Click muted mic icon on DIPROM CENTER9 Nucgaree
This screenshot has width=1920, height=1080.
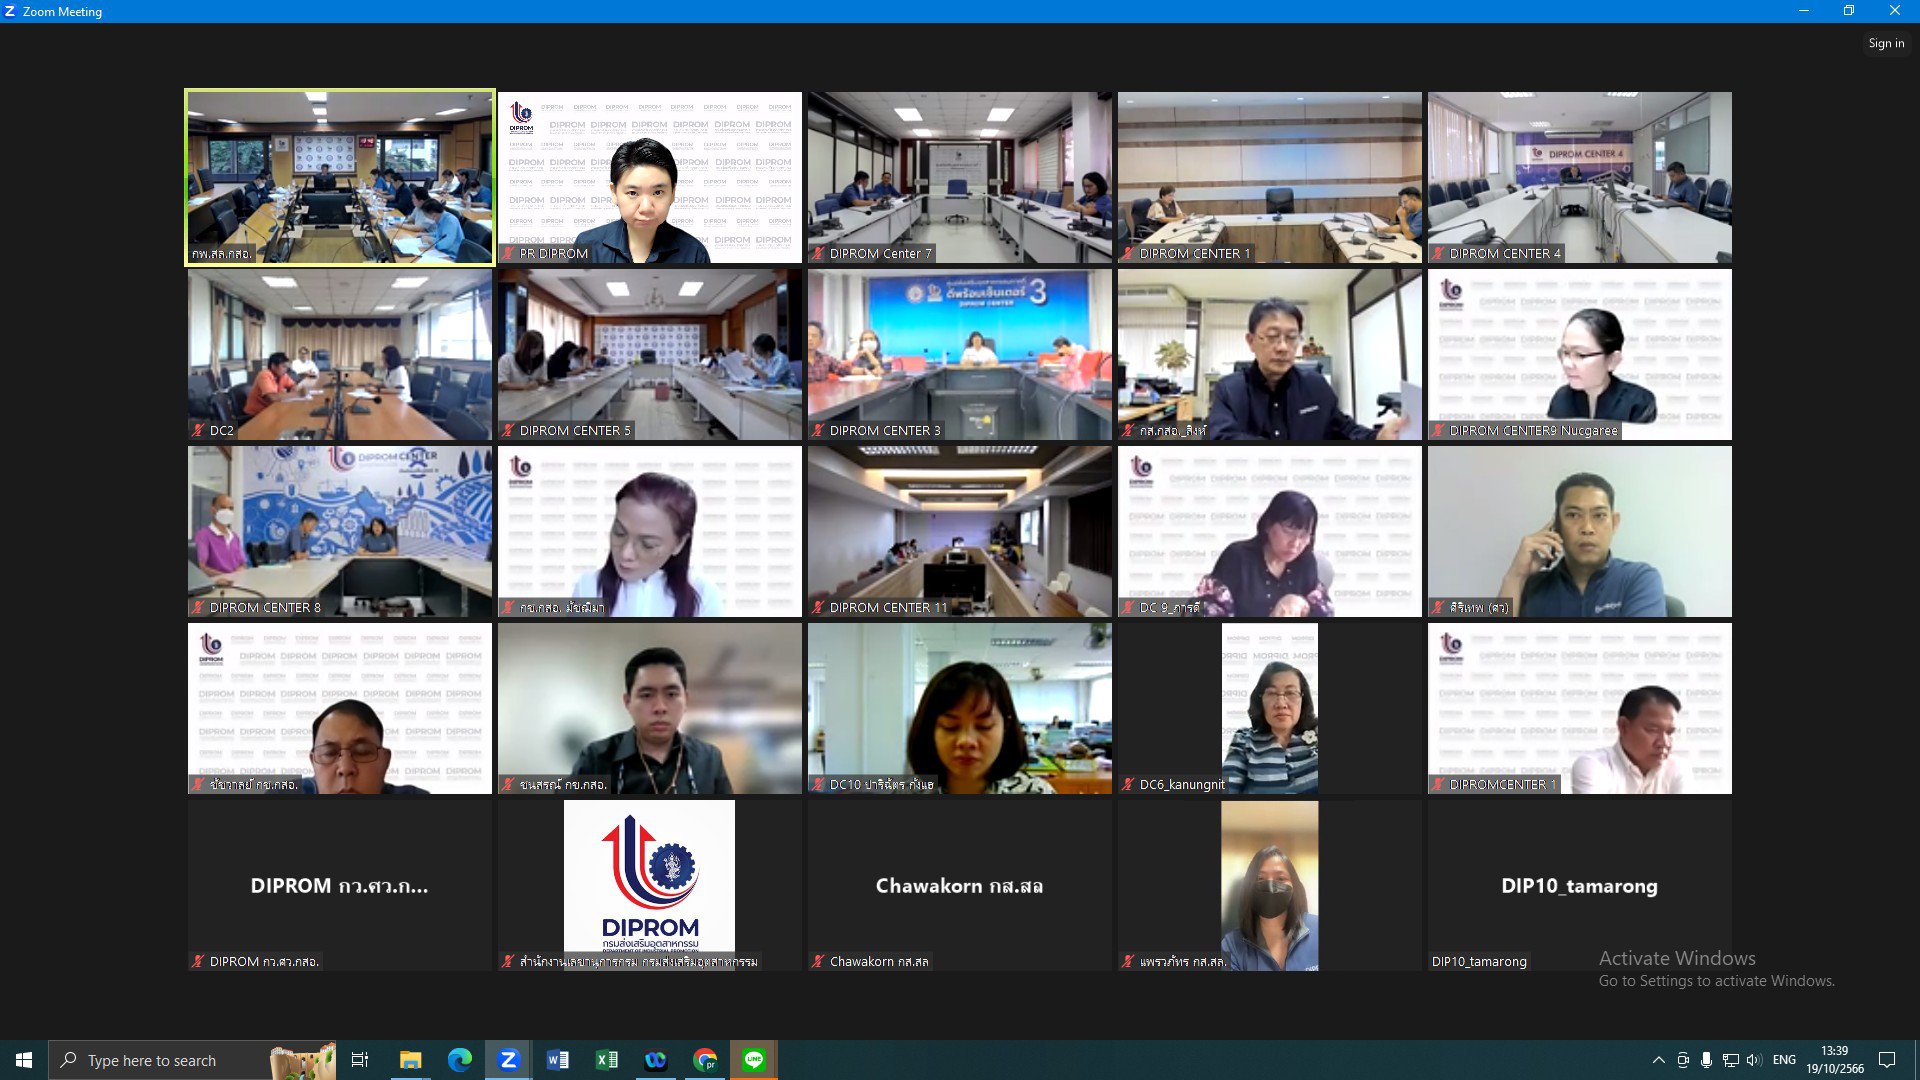pos(1438,431)
